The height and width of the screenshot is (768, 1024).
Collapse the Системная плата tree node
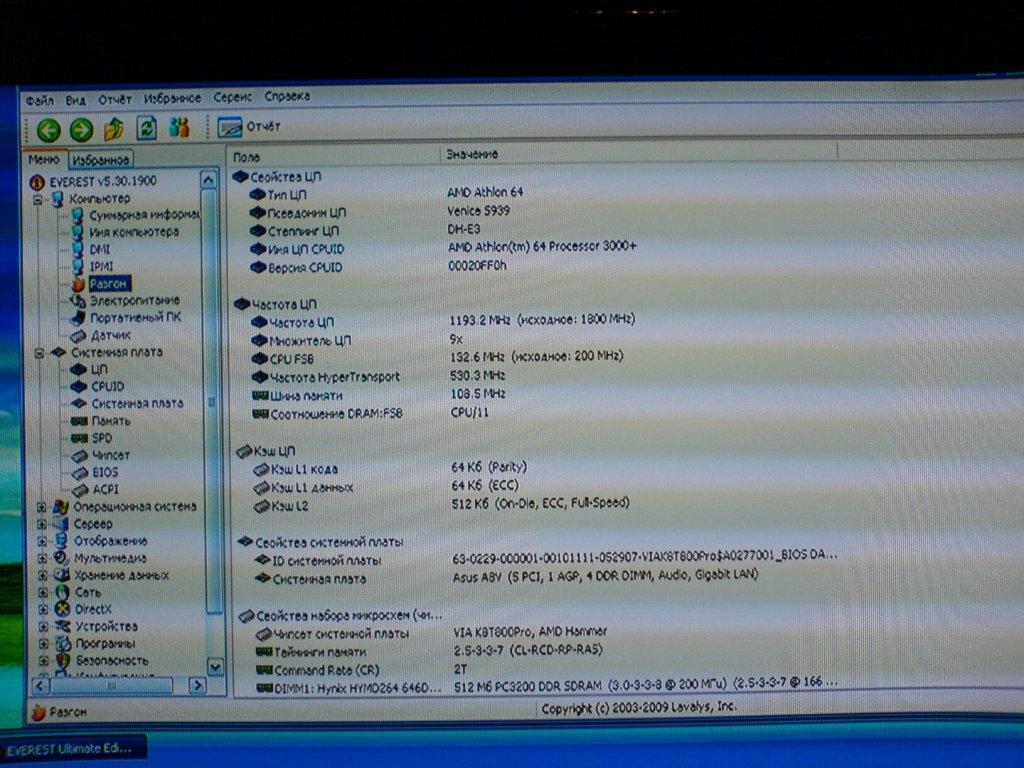click(x=39, y=353)
